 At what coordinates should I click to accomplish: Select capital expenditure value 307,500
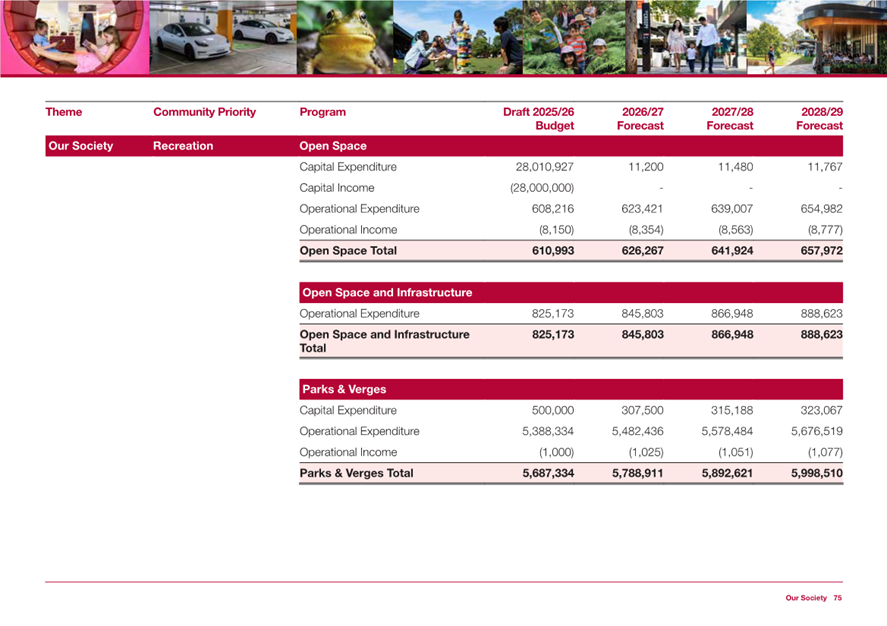tap(643, 410)
